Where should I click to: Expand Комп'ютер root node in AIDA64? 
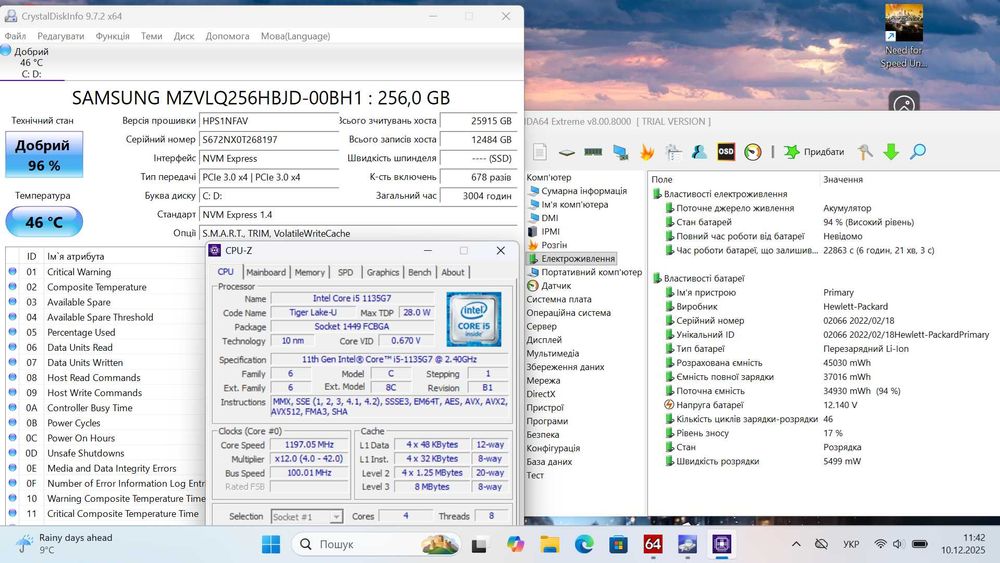click(x=548, y=177)
